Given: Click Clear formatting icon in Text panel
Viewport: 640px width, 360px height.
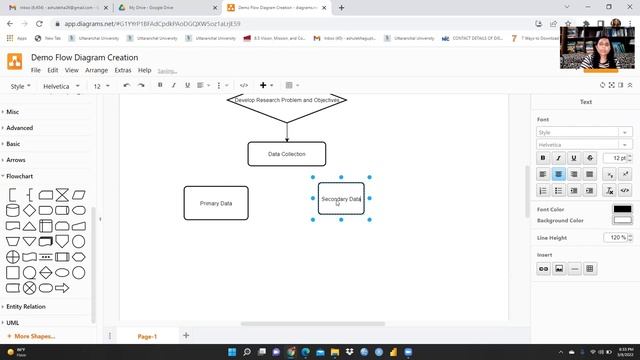Looking at the screenshot, I should (x=609, y=191).
